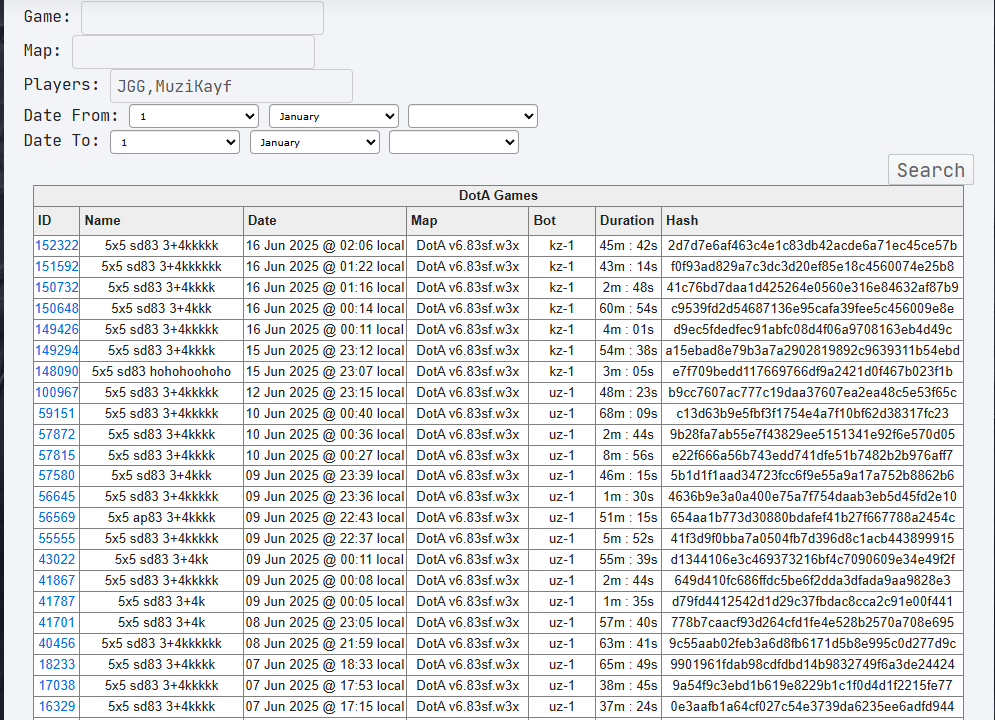The image size is (995, 720).
Task: Open game ID 59151
Action: click(56, 413)
